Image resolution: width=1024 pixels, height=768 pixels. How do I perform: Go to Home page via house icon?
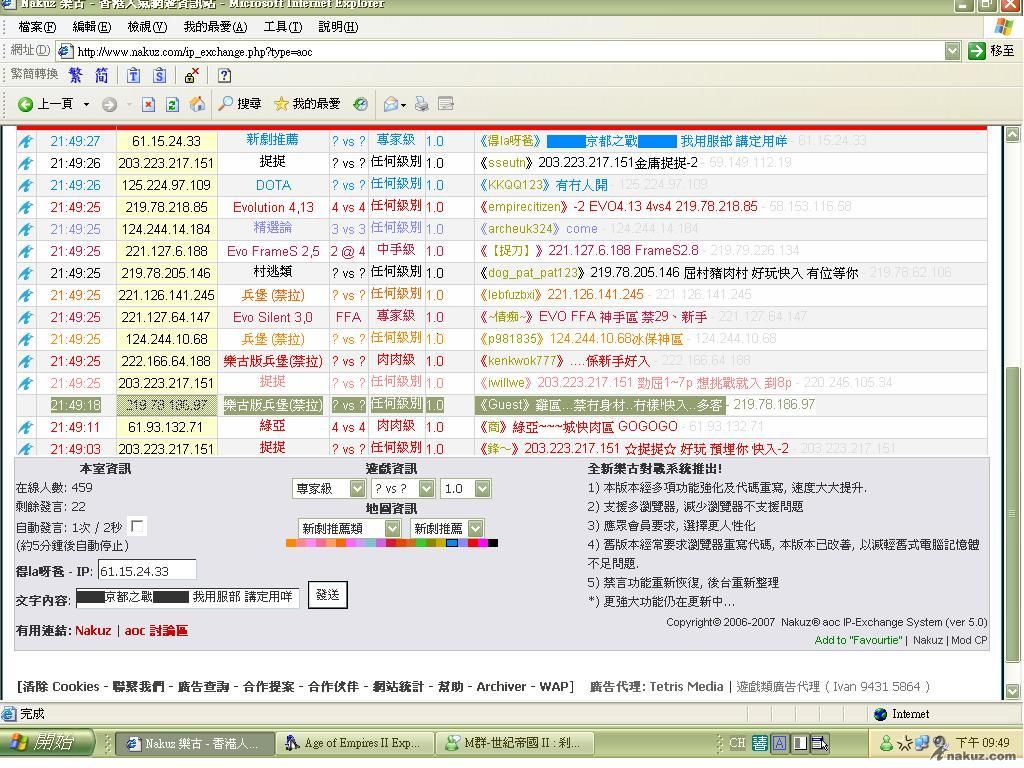[197, 104]
